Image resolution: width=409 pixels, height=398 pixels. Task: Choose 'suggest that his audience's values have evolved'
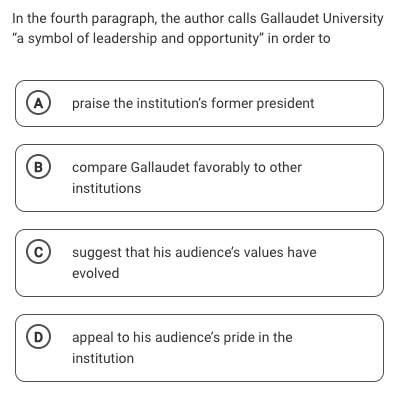199,263
